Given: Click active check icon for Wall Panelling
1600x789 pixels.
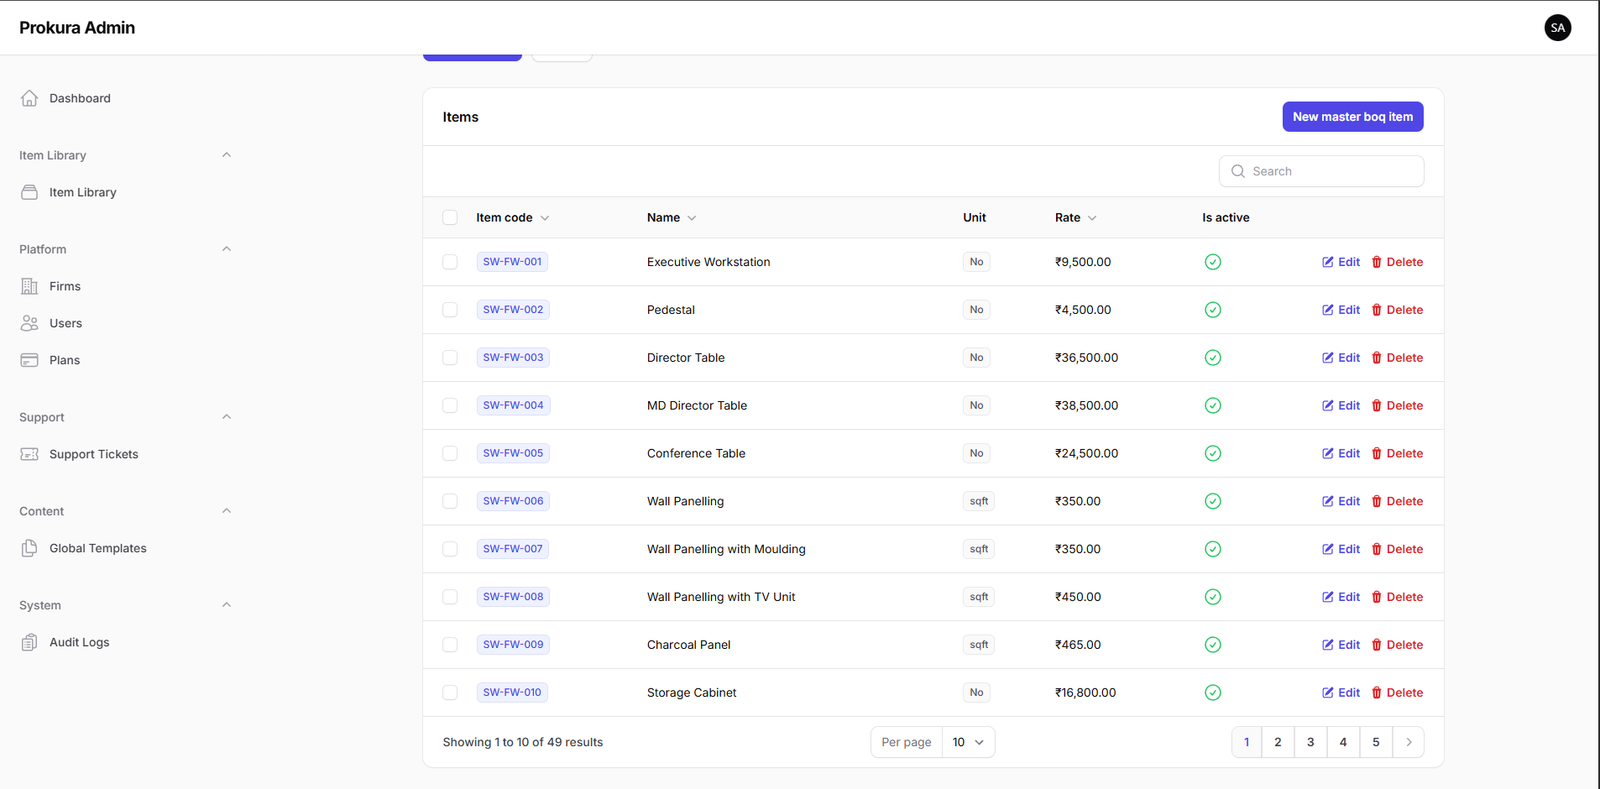Looking at the screenshot, I should pyautogui.click(x=1213, y=501).
